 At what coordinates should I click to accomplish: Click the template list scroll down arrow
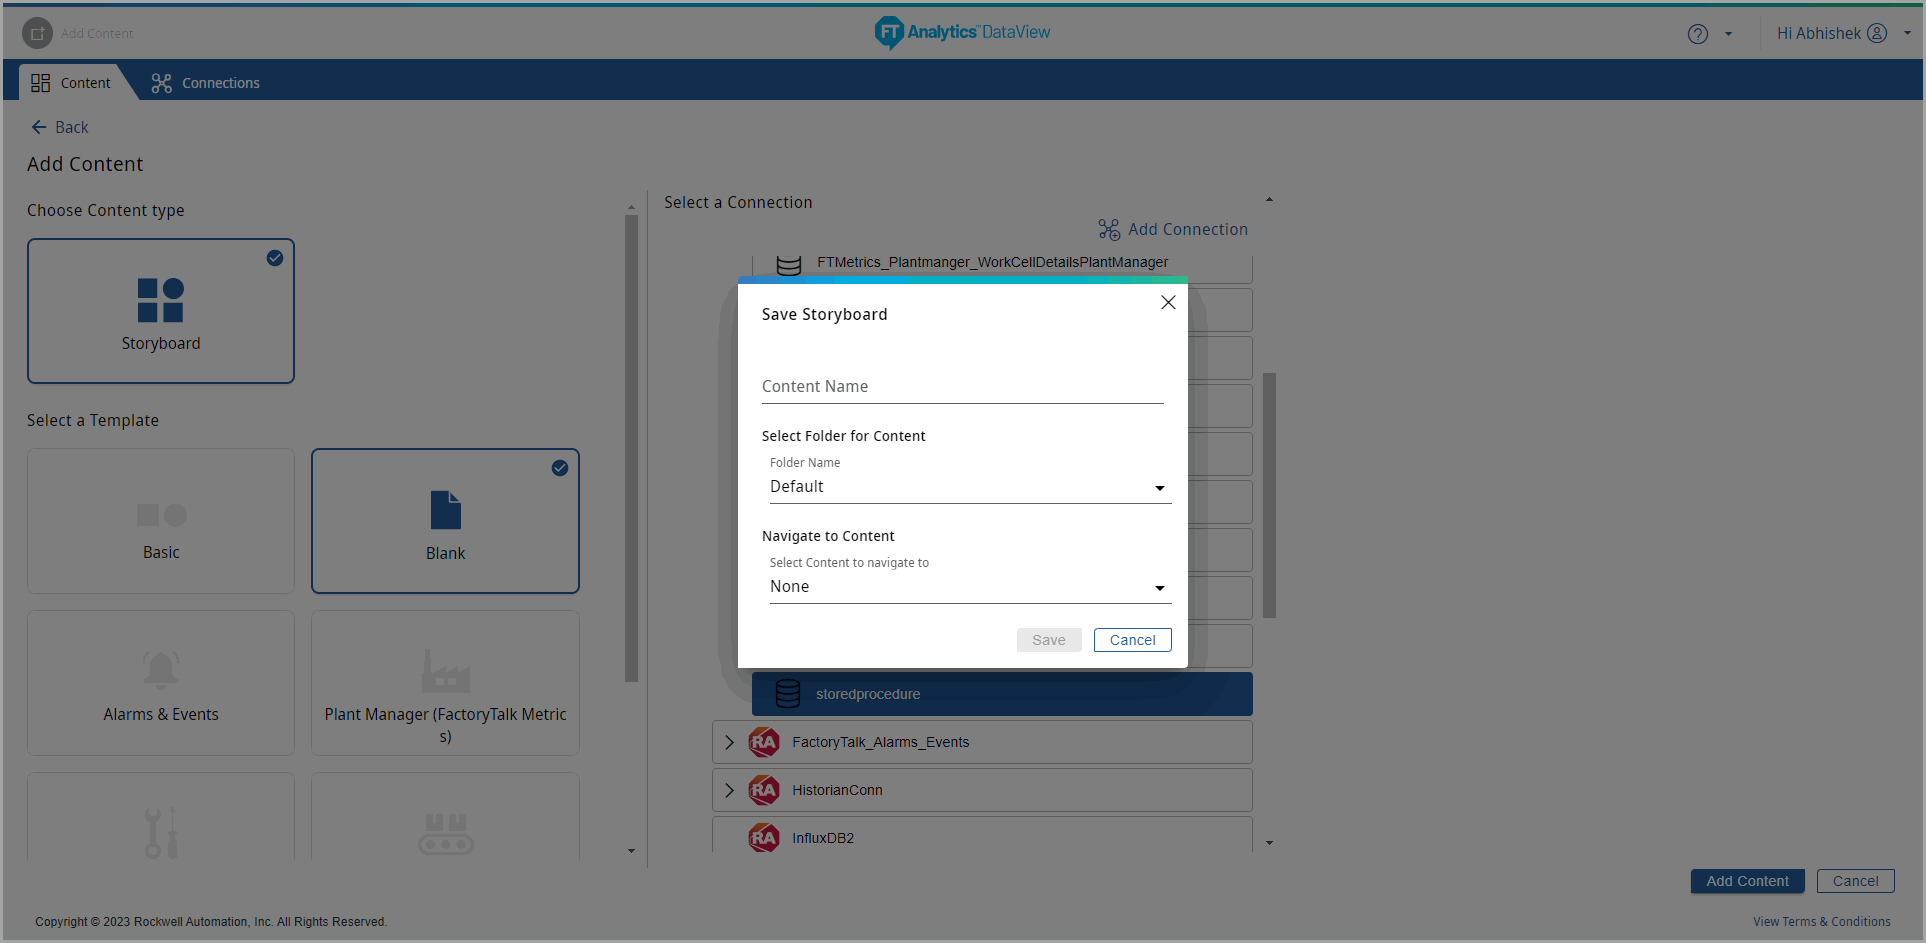[x=631, y=851]
